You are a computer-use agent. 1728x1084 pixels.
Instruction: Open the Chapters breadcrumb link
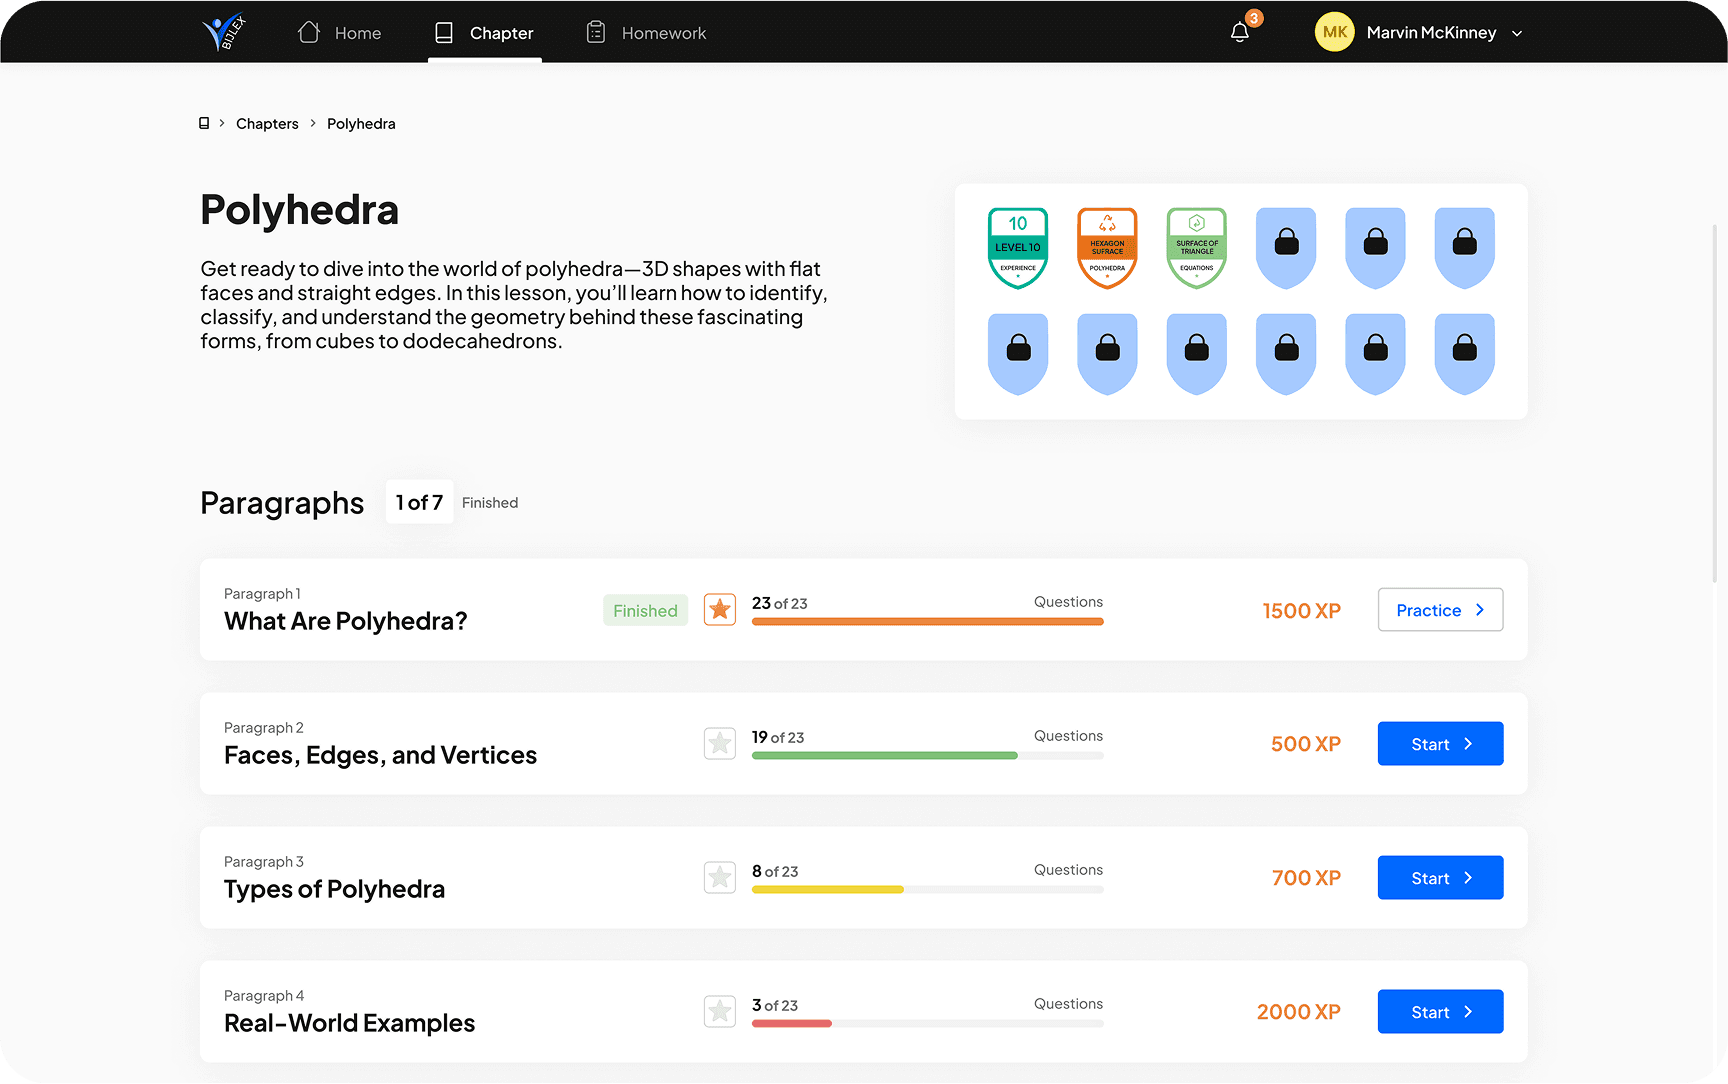point(267,124)
